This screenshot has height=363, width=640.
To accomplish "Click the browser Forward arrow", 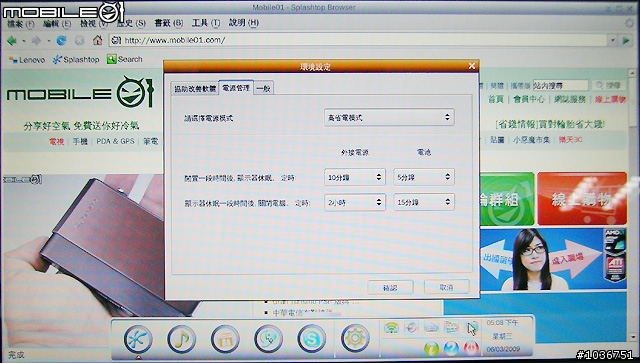I will (36, 40).
